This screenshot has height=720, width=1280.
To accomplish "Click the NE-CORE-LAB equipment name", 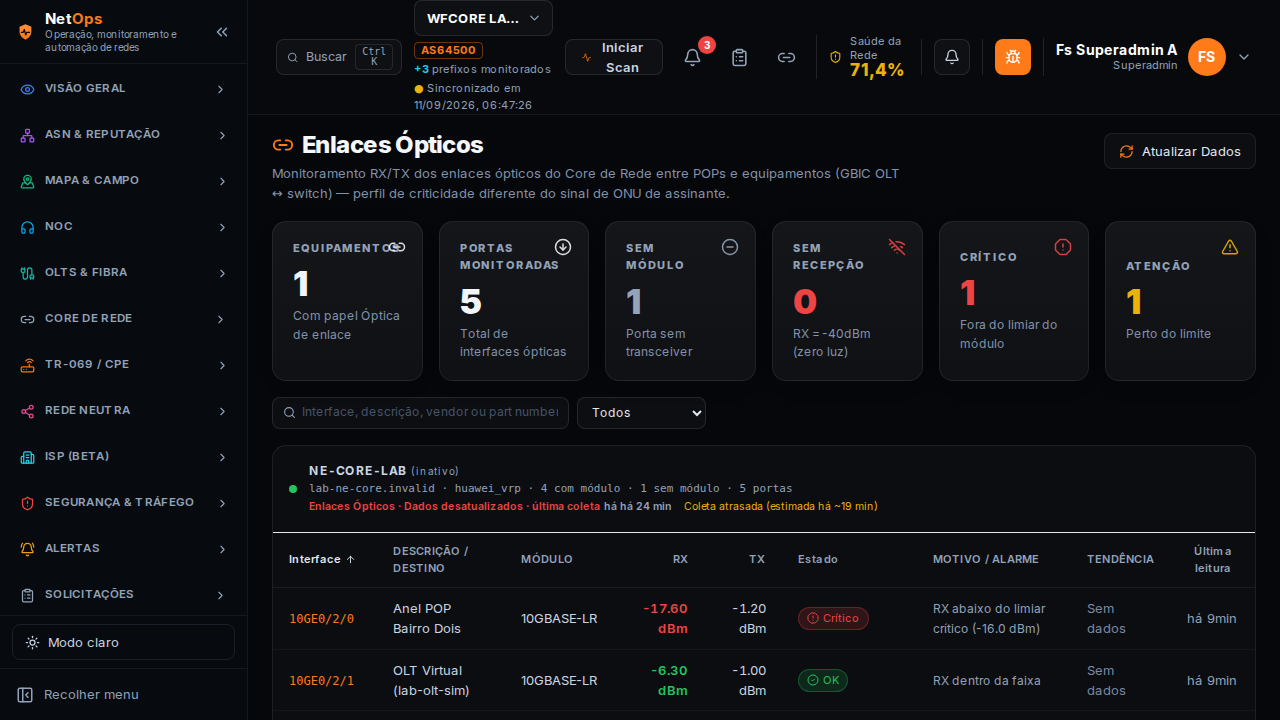I will (x=358, y=470).
